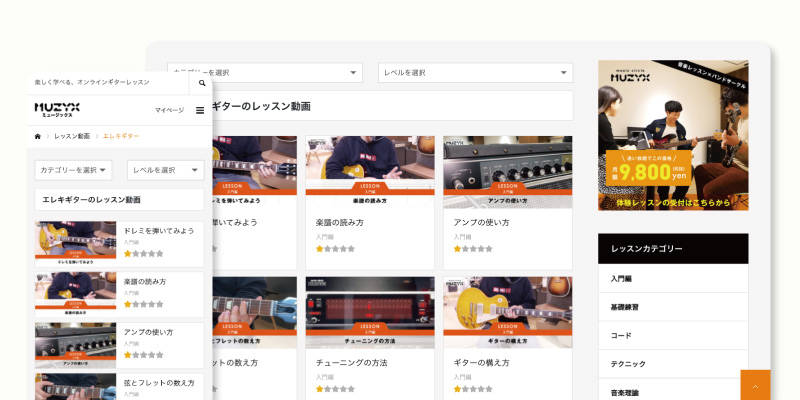The height and width of the screenshot is (400, 800).
Task: Select 入門編 in lesson category sidebar
Action: 673,279
